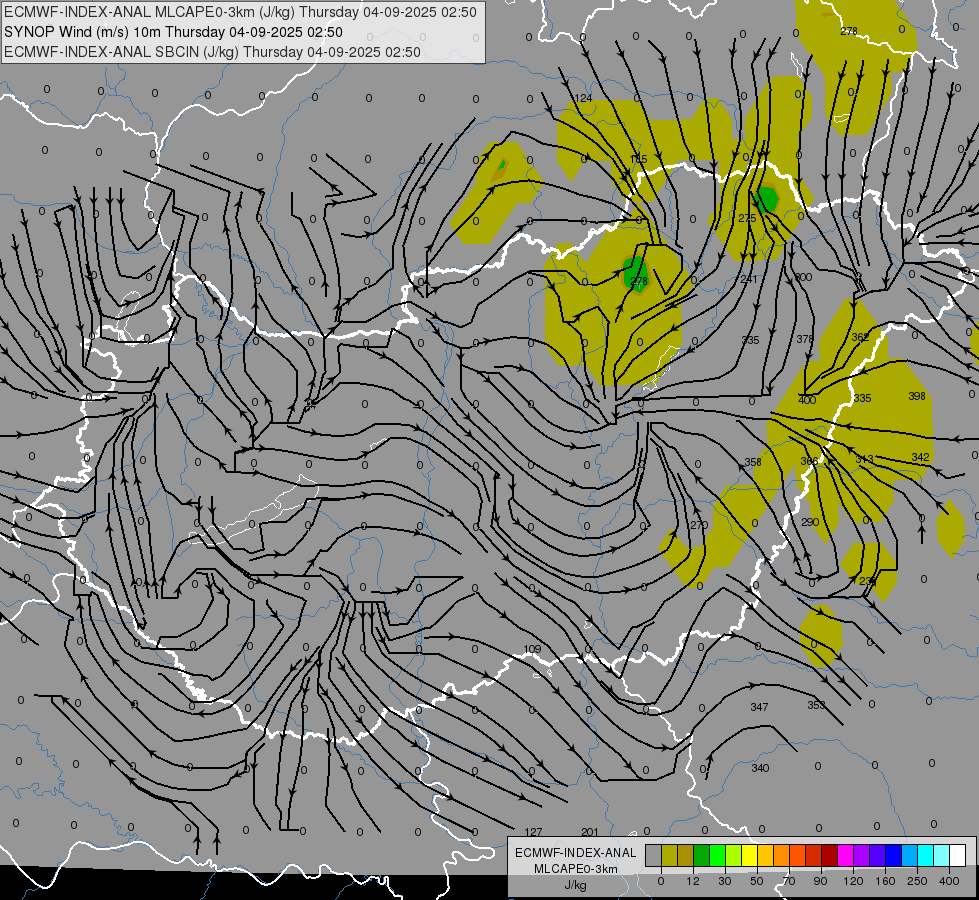Click the SBCIN title line in header
979x900 pixels.
(212, 52)
